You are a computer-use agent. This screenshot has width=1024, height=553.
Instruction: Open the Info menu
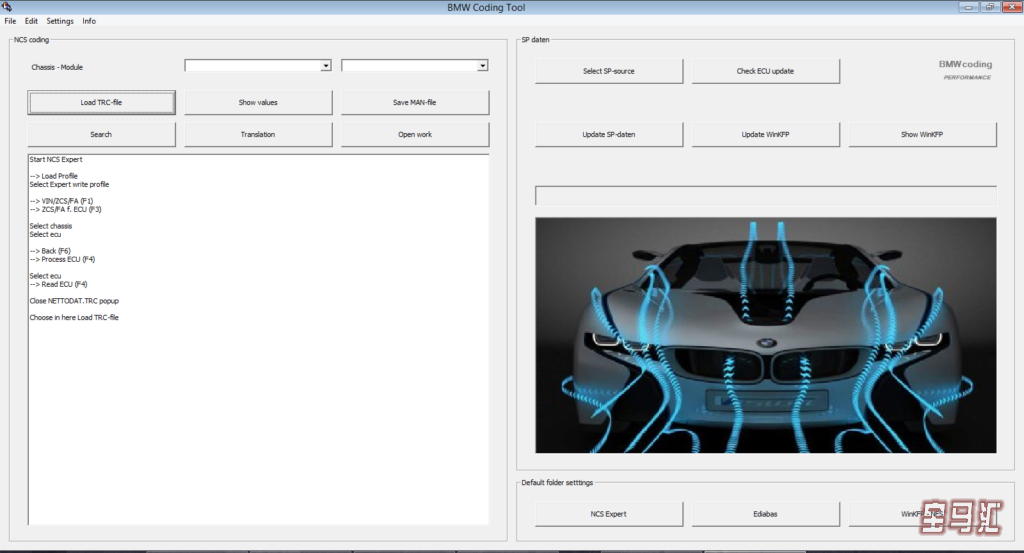point(89,21)
